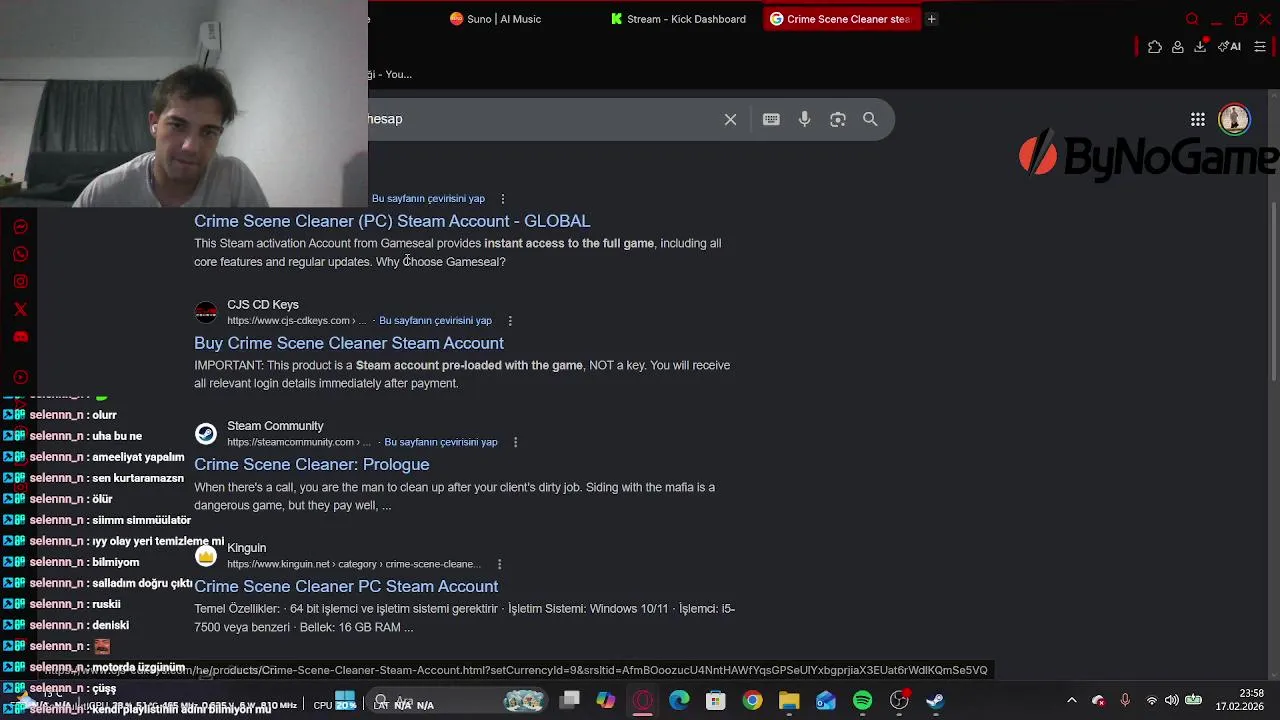This screenshot has width=1280, height=720.
Task: Open Microsoft Store from the taskbar
Action: click(x=715, y=700)
